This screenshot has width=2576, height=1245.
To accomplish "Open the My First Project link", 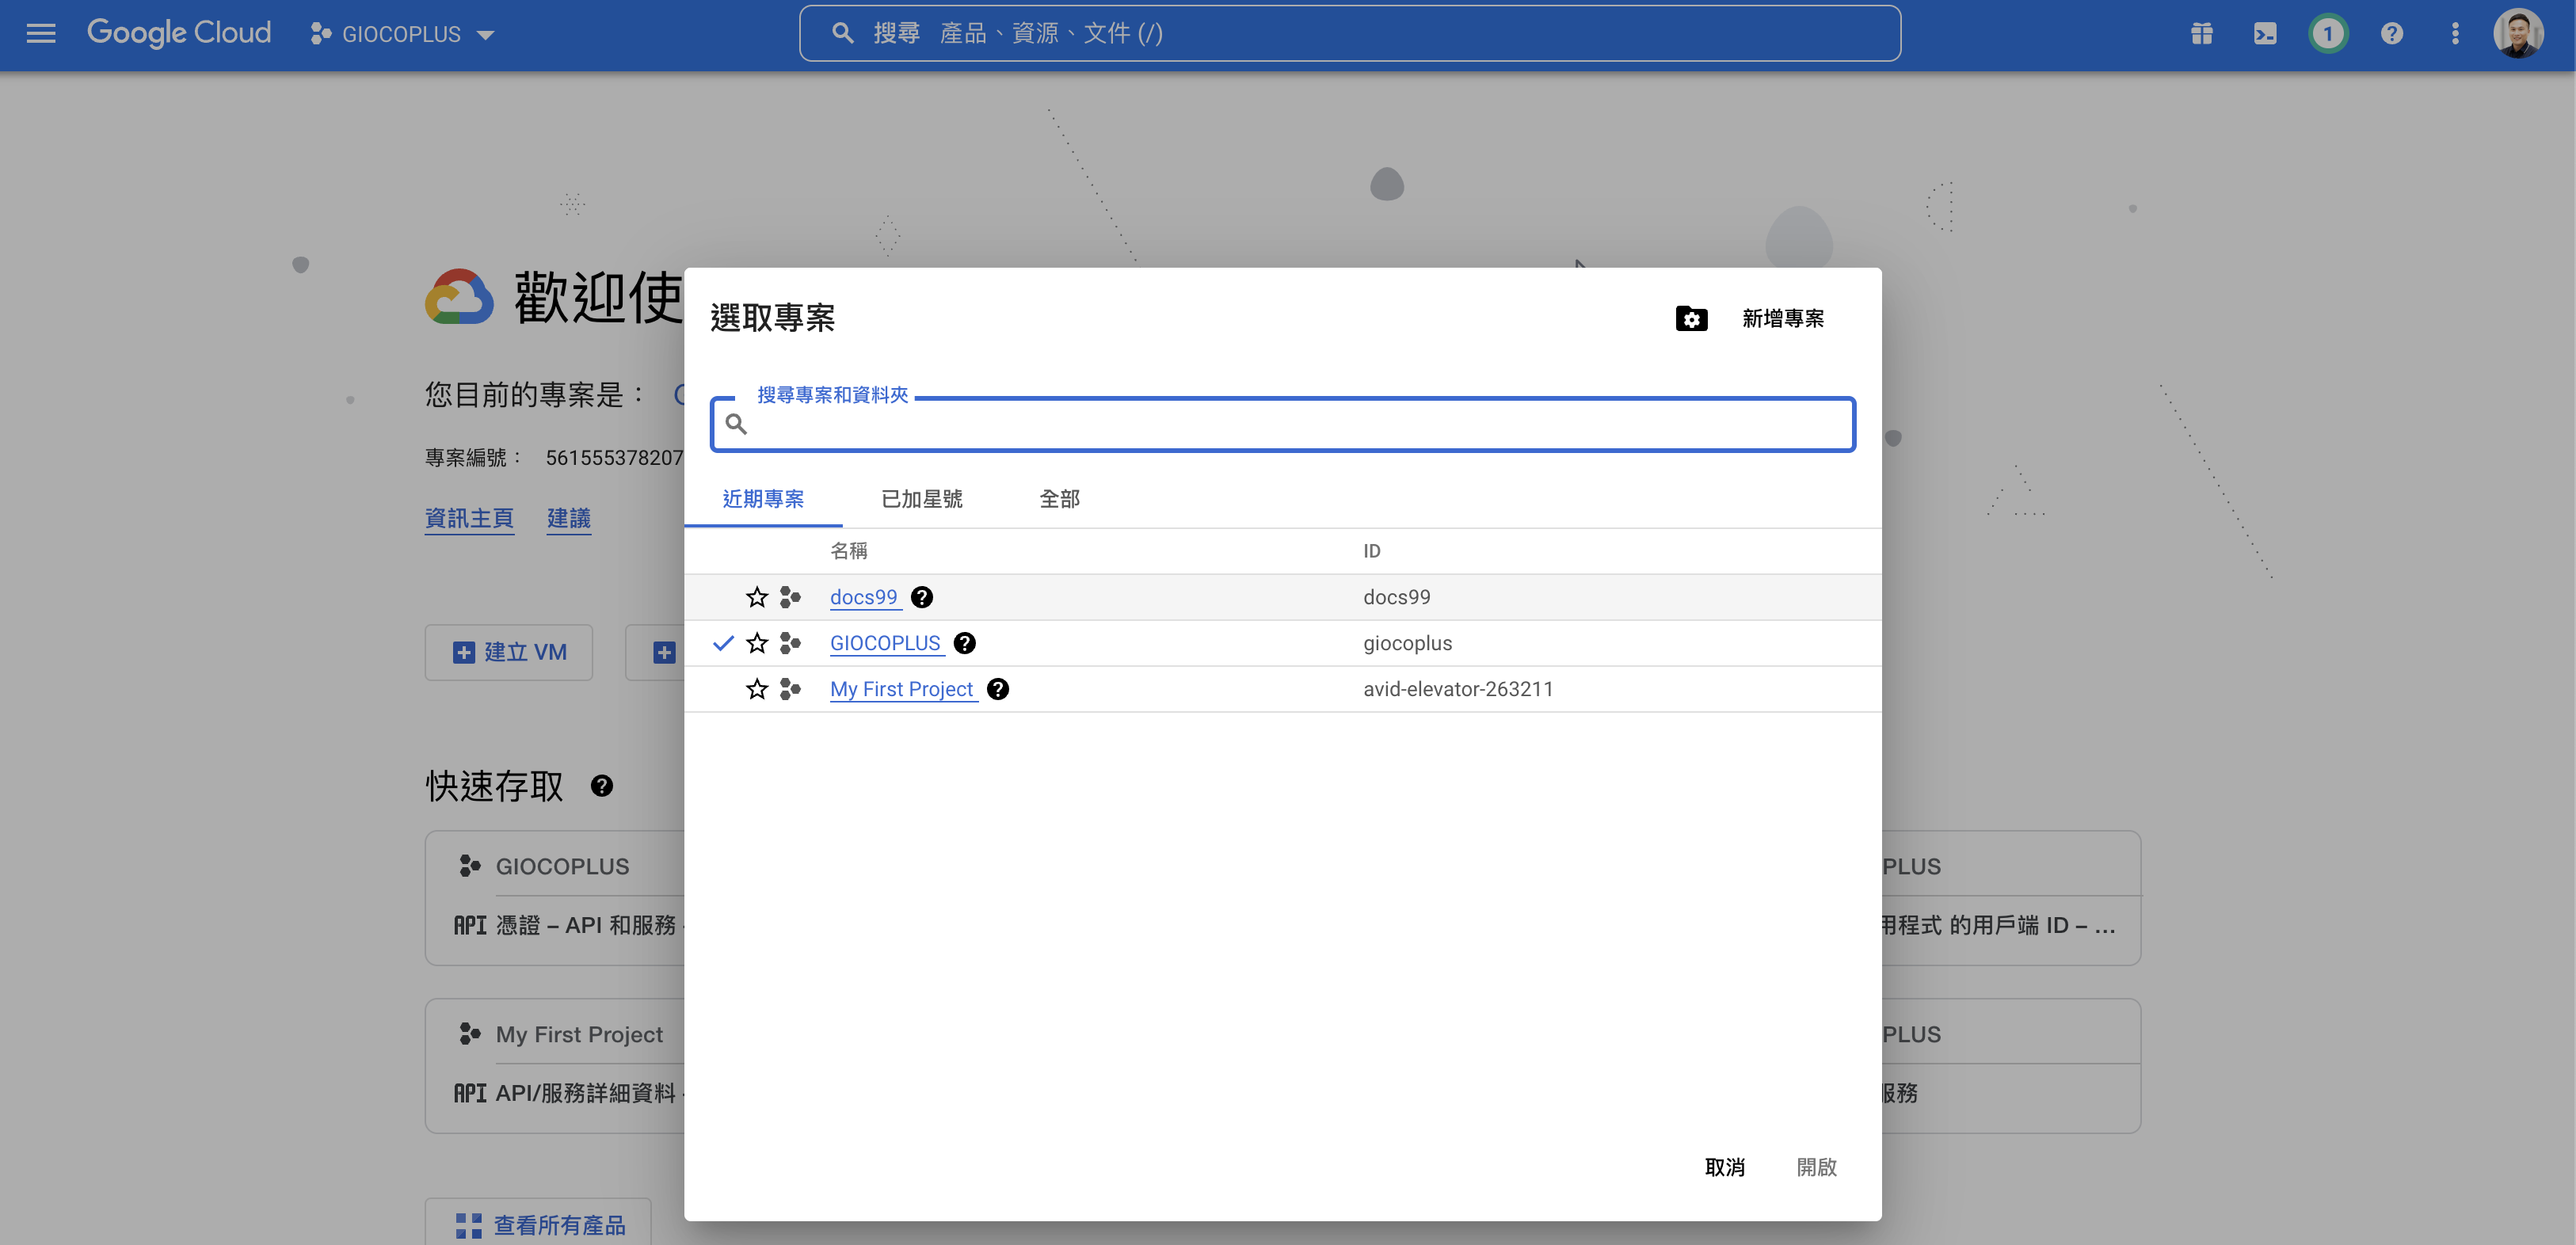I will (901, 689).
